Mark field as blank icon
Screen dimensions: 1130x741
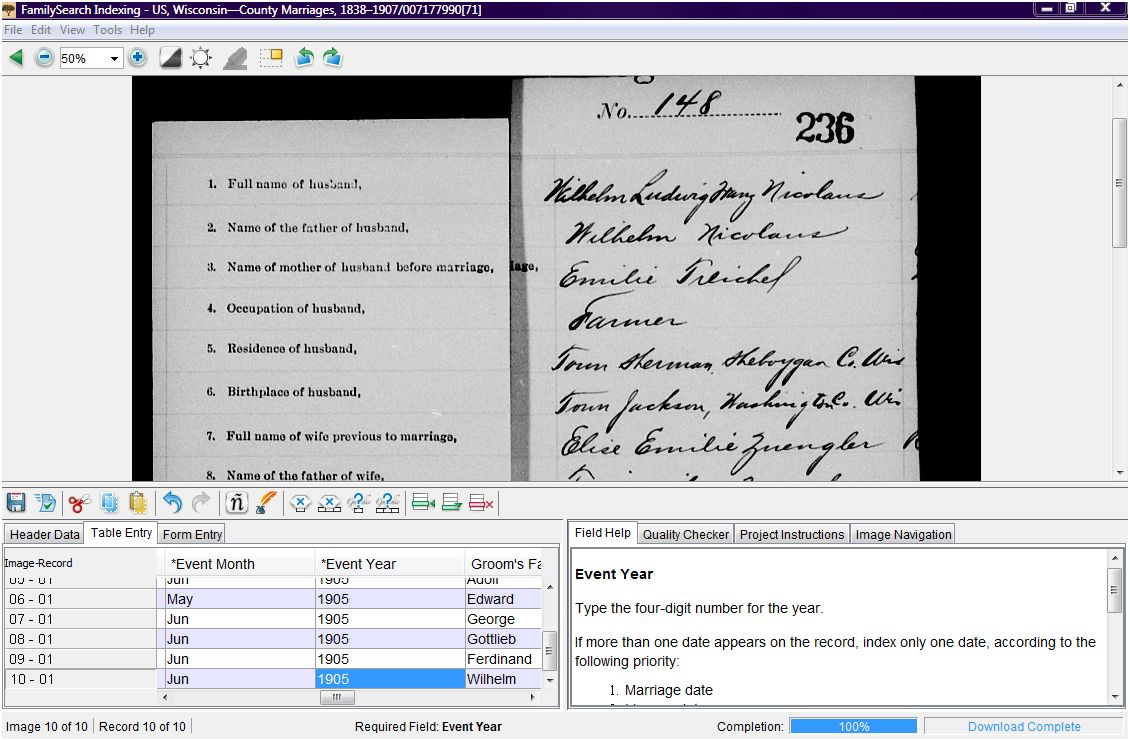[x=301, y=502]
